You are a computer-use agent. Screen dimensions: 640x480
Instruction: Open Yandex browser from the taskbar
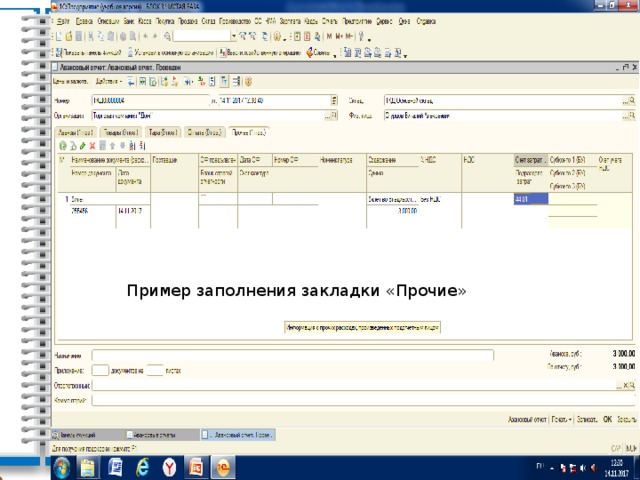click(169, 468)
